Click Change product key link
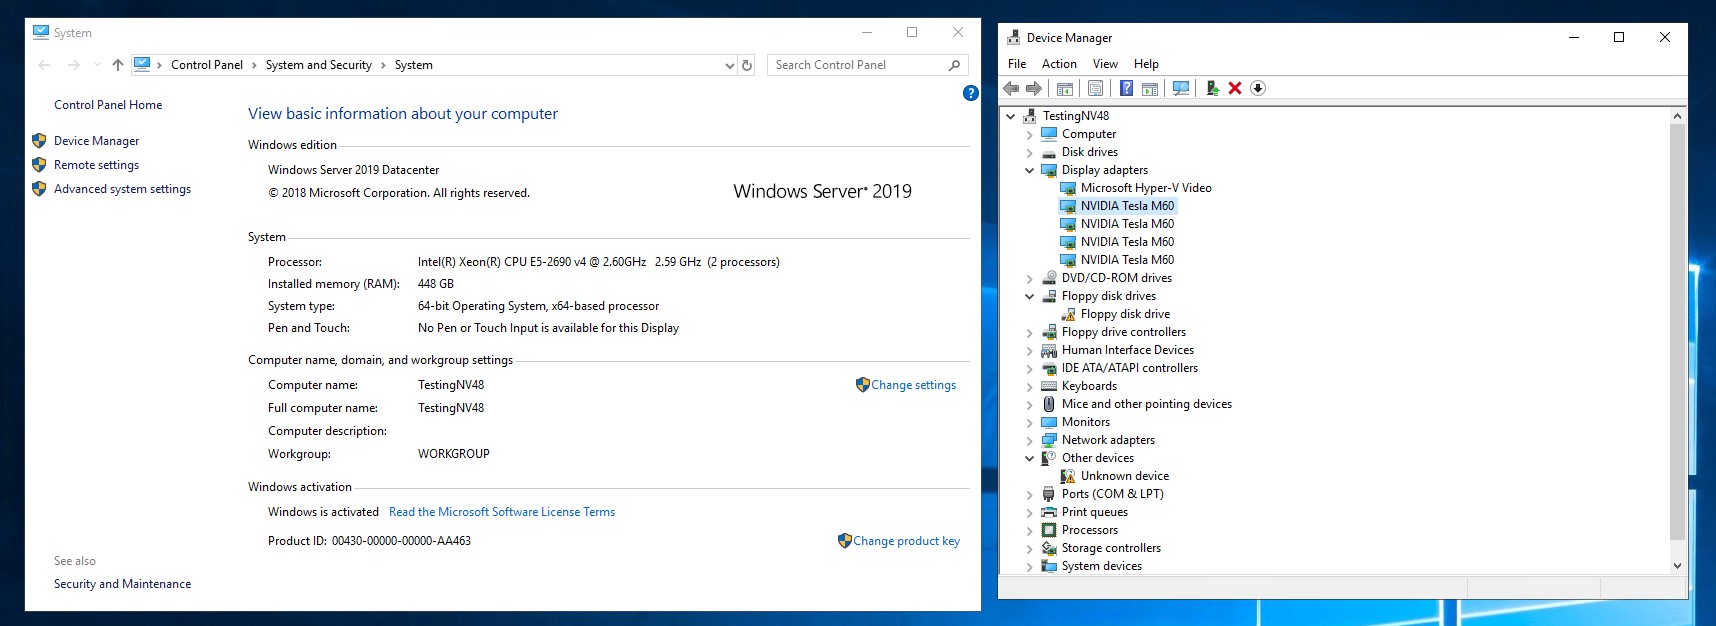Image resolution: width=1716 pixels, height=626 pixels. click(906, 541)
